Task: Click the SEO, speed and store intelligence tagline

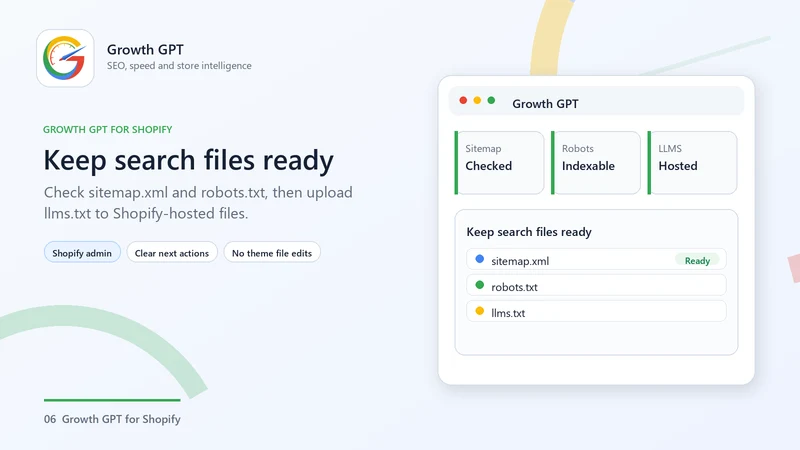Action: click(x=179, y=66)
